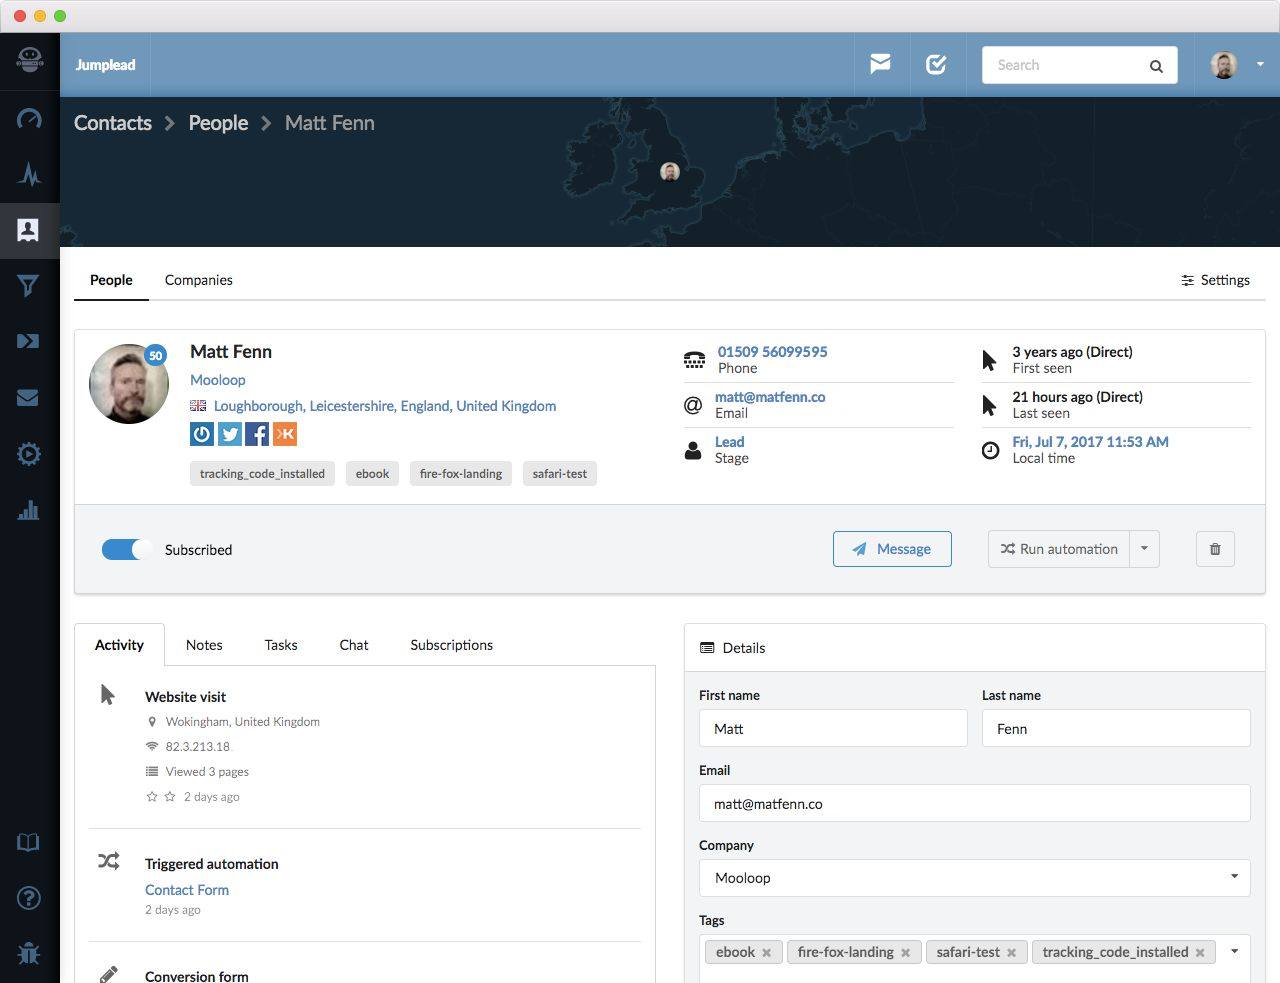Viewport: 1280px width, 983px height.
Task: Open the Contact Form automation link
Action: point(187,890)
